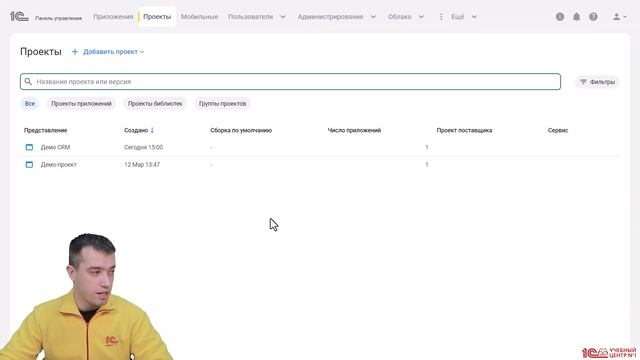
Task: Open the Добавить проект dropdown
Action: pos(113,52)
